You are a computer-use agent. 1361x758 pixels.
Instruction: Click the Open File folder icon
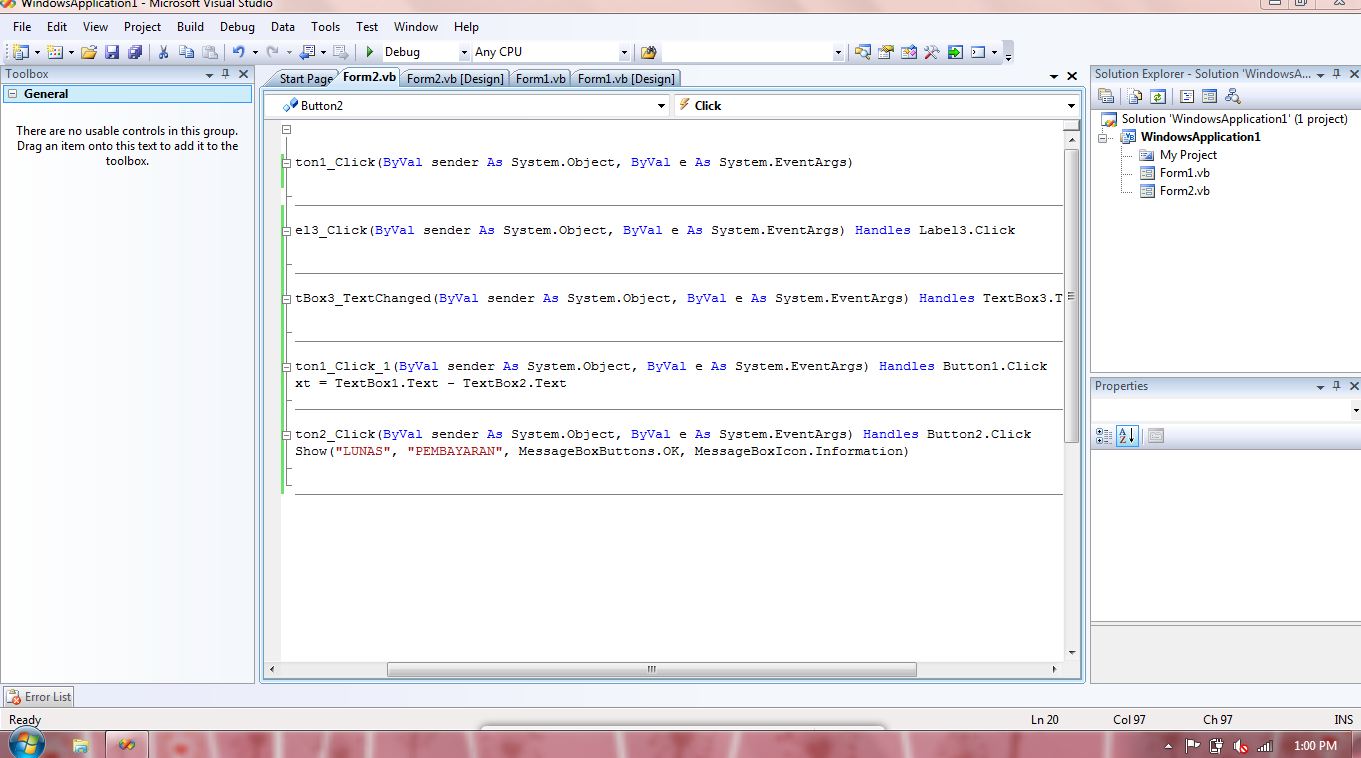(x=88, y=52)
